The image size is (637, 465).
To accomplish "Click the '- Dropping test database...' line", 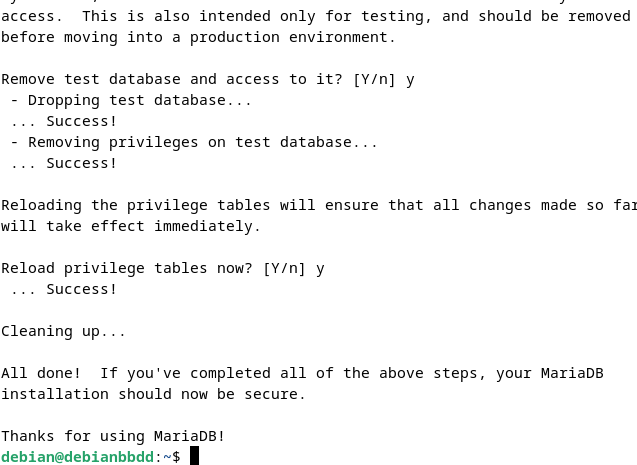I will pos(131,100).
